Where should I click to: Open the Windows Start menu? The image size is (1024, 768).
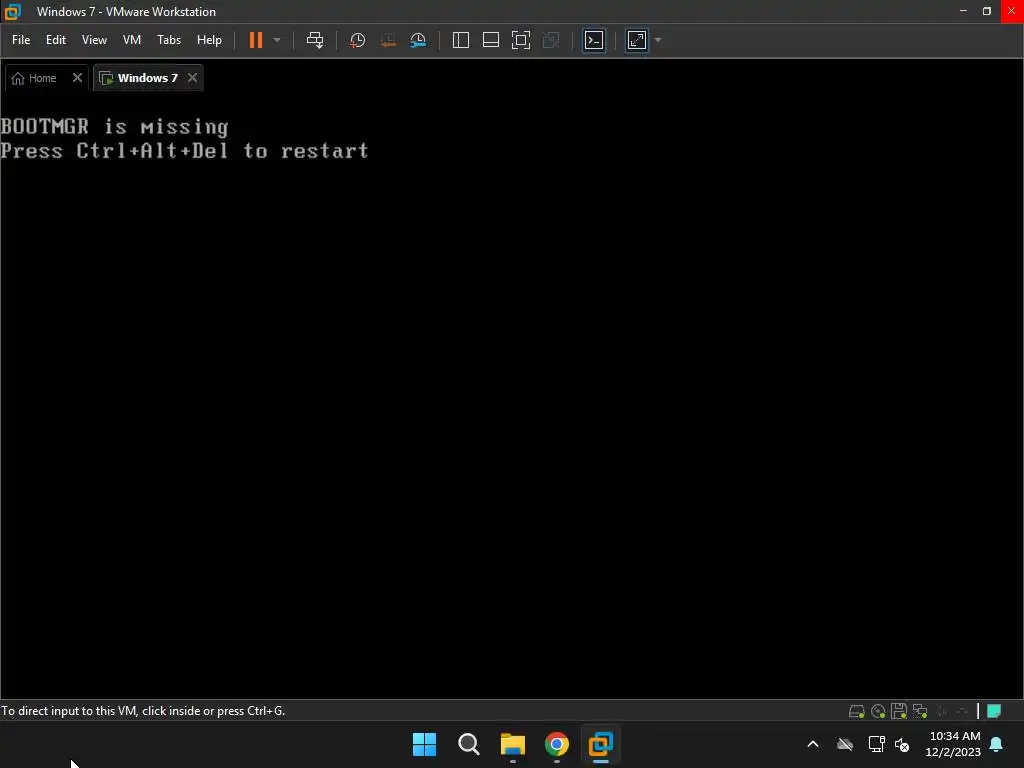pos(424,744)
